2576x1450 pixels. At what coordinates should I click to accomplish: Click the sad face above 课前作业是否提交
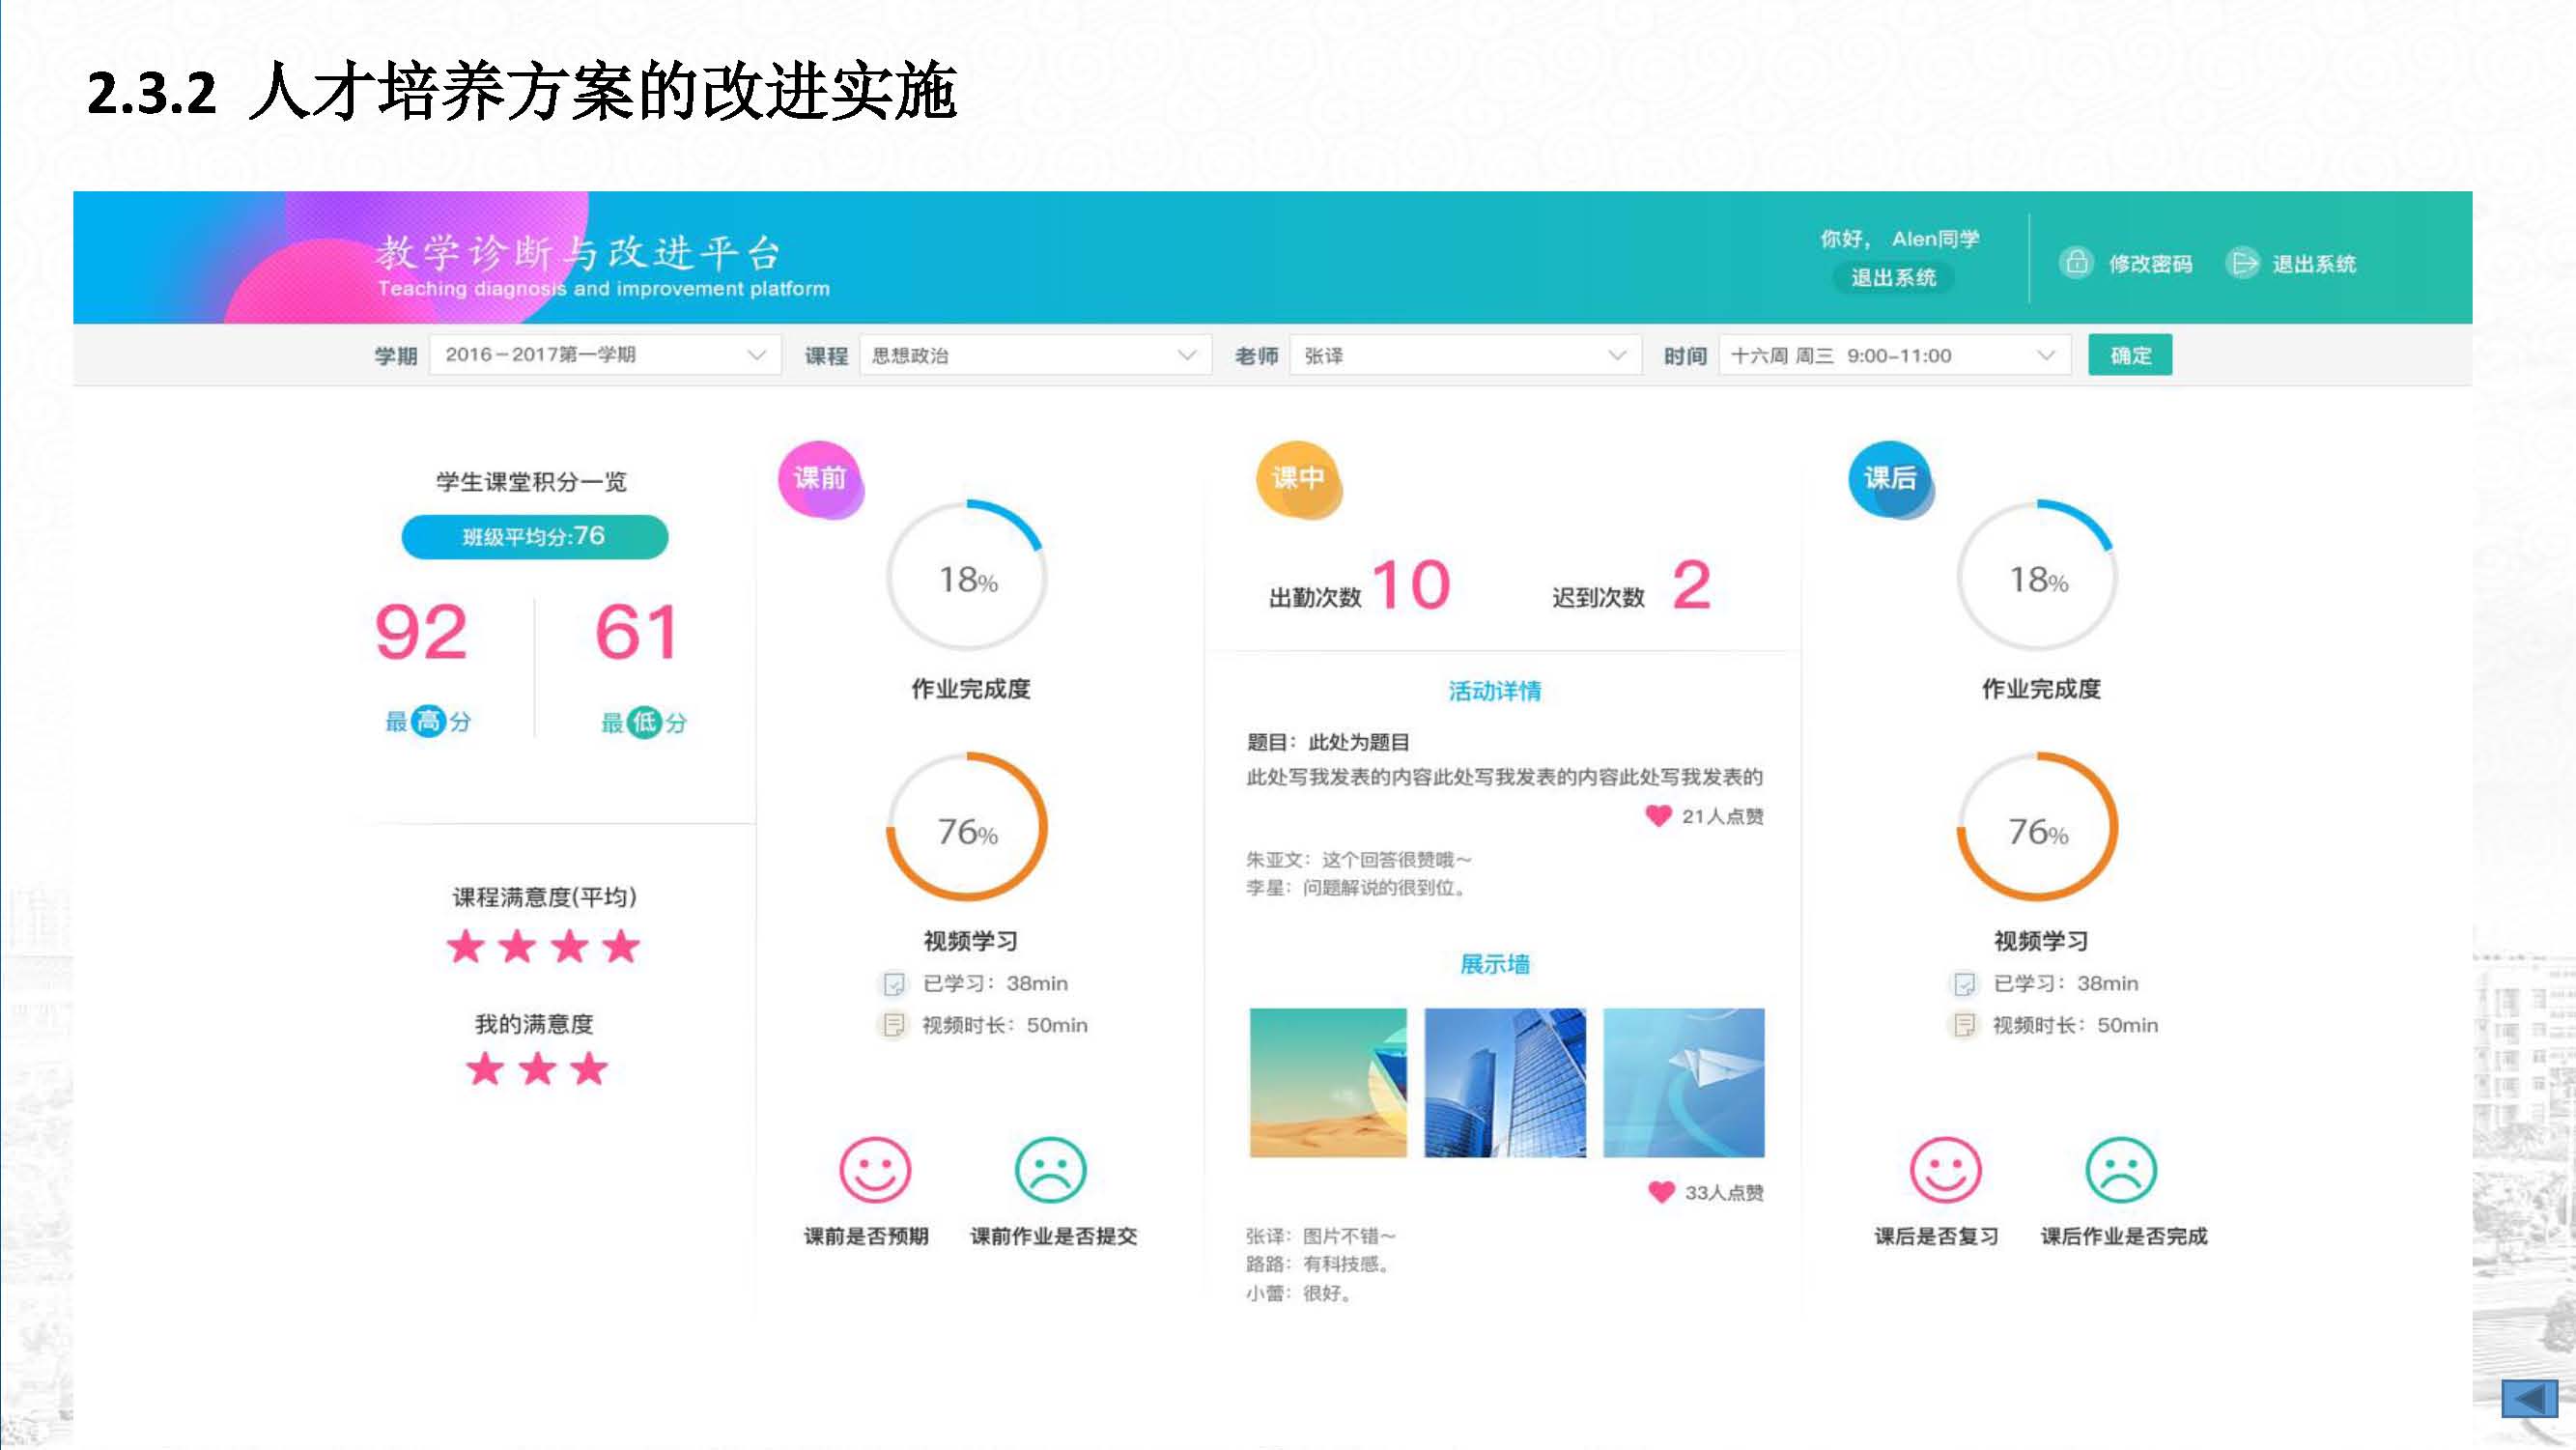pyautogui.click(x=1050, y=1169)
